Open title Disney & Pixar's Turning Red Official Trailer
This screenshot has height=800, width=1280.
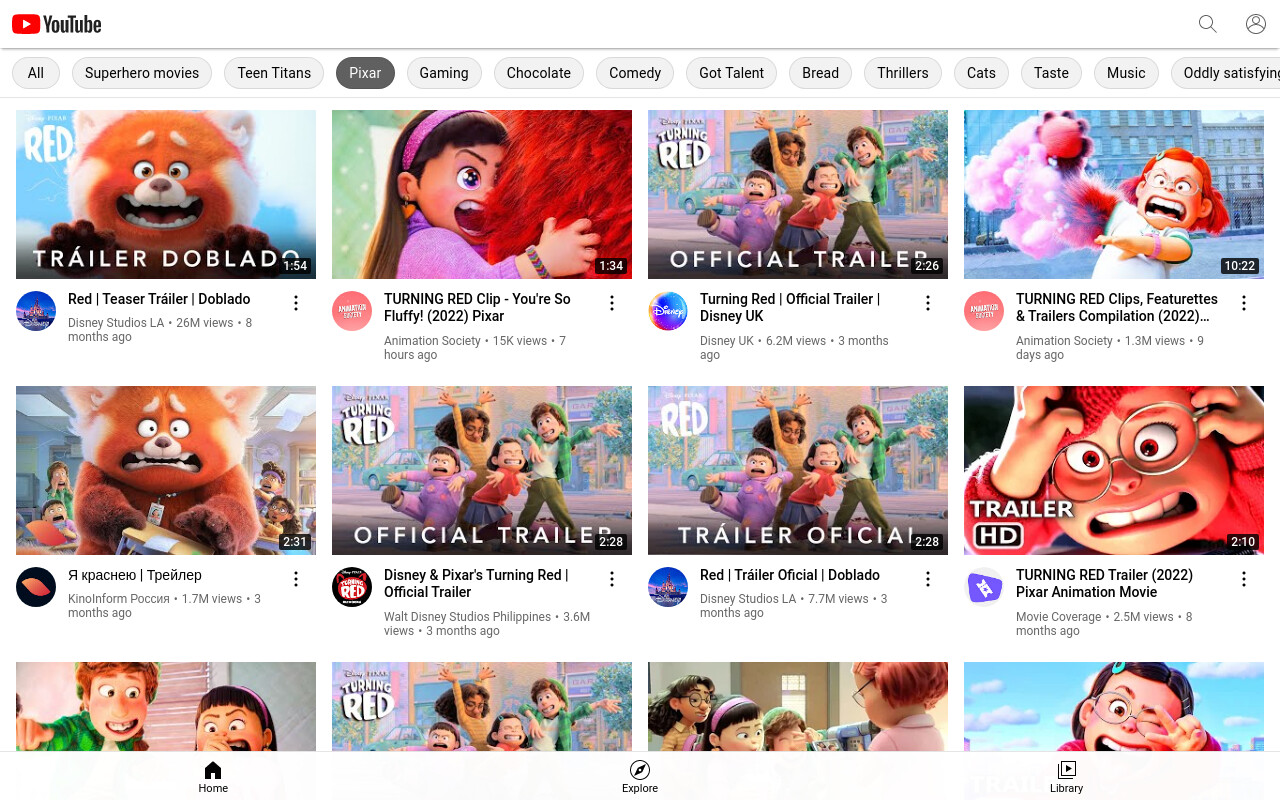[x=476, y=583]
